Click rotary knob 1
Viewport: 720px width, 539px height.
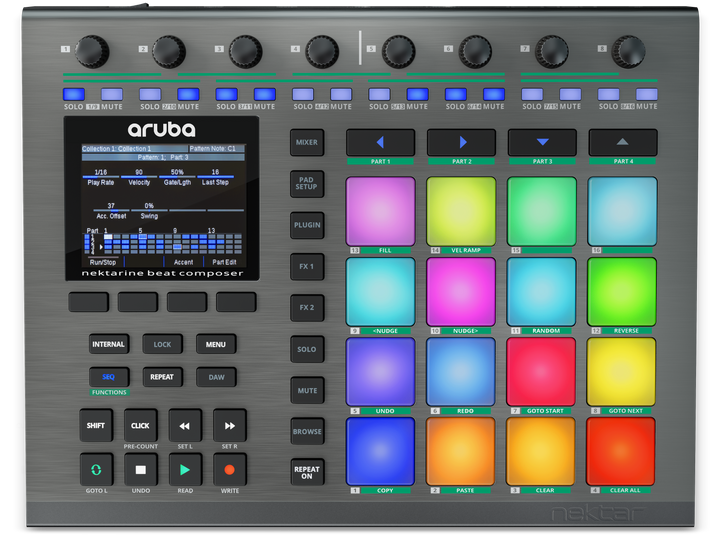coord(92,51)
